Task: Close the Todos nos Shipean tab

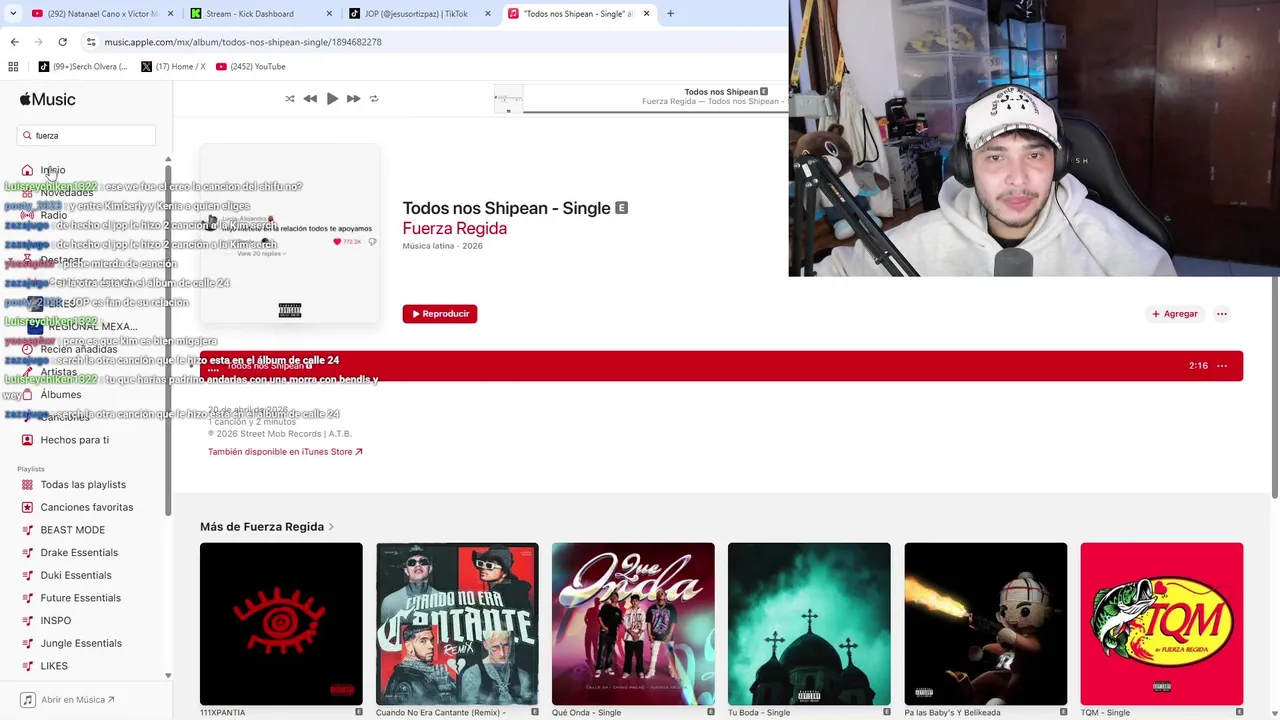Action: point(646,14)
